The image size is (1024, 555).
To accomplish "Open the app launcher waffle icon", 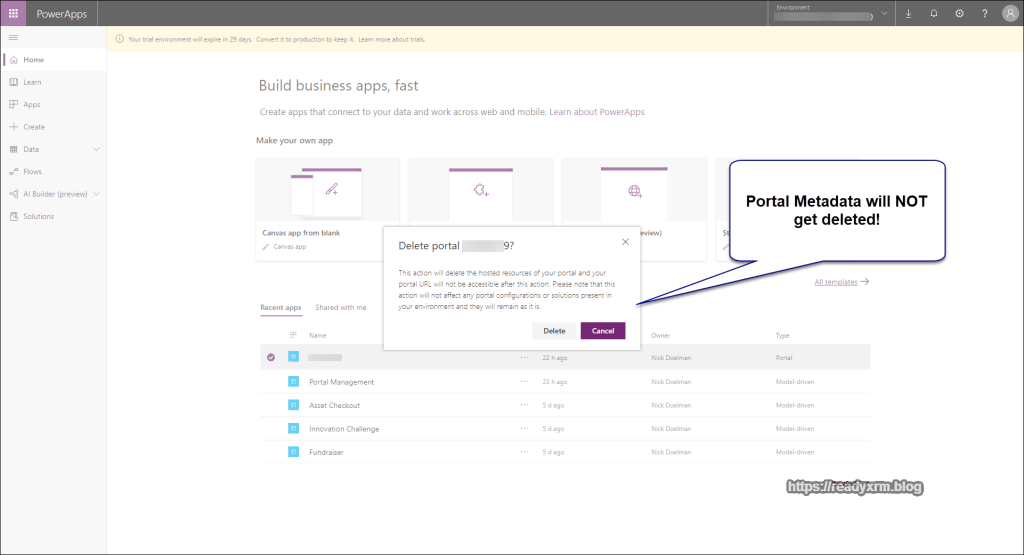I will pos(13,13).
